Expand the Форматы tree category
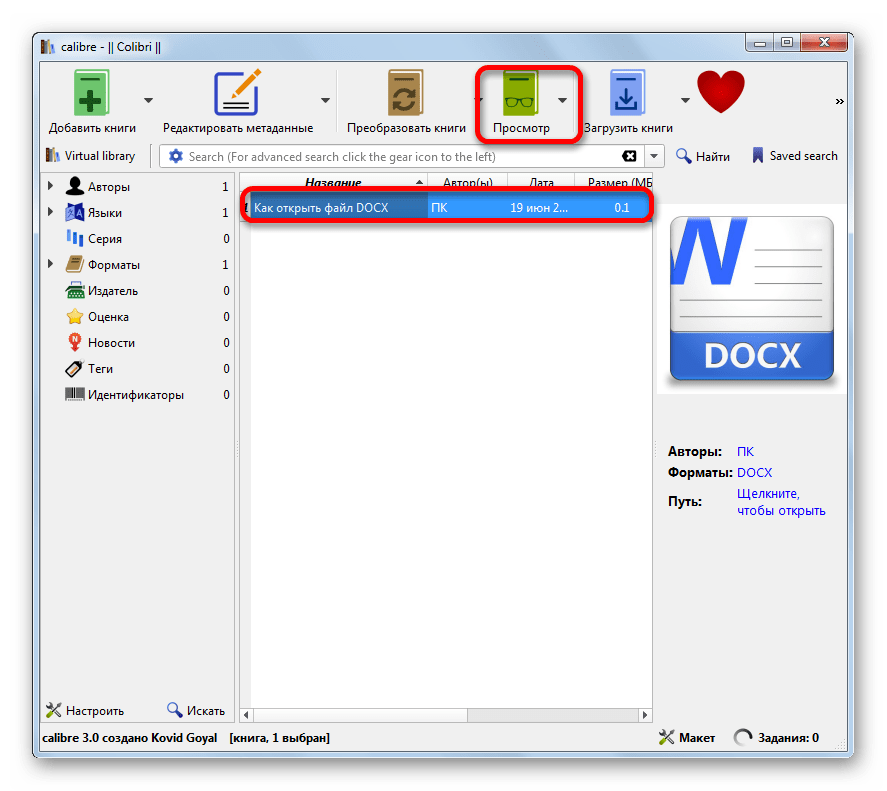The height and width of the screenshot is (791, 887). pos(50,264)
